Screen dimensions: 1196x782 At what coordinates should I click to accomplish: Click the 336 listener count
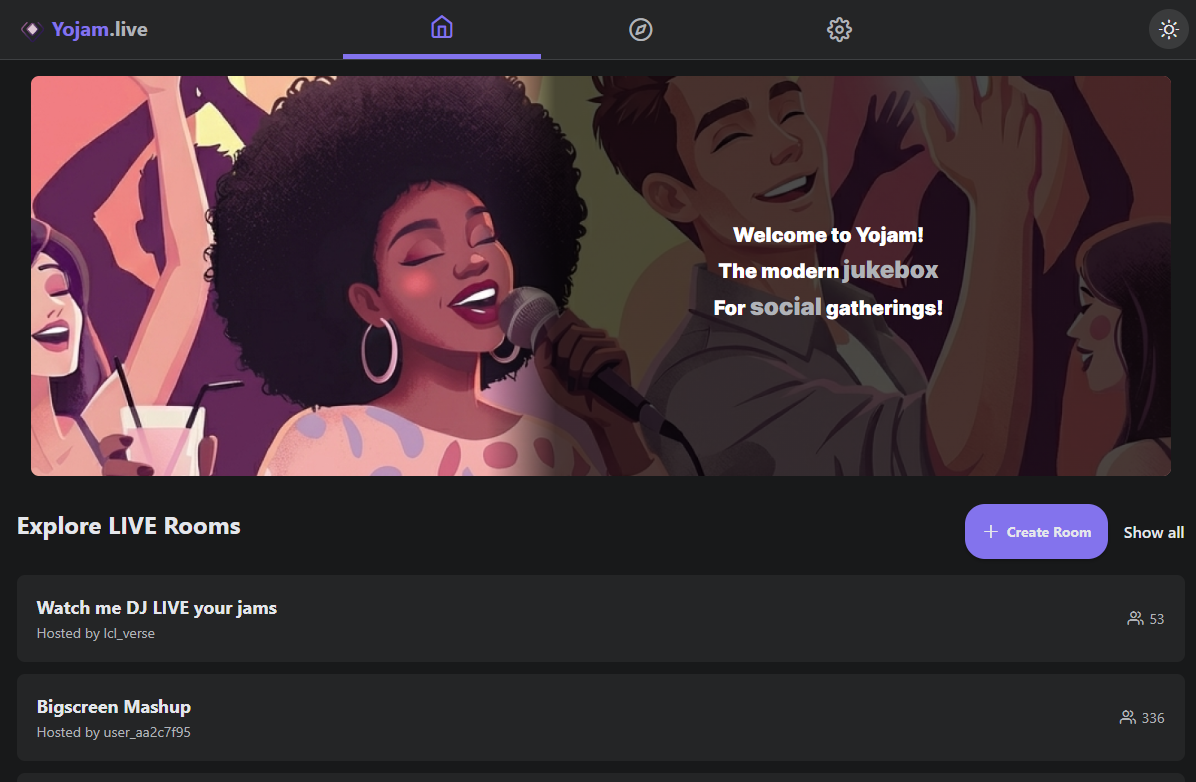click(x=1153, y=717)
